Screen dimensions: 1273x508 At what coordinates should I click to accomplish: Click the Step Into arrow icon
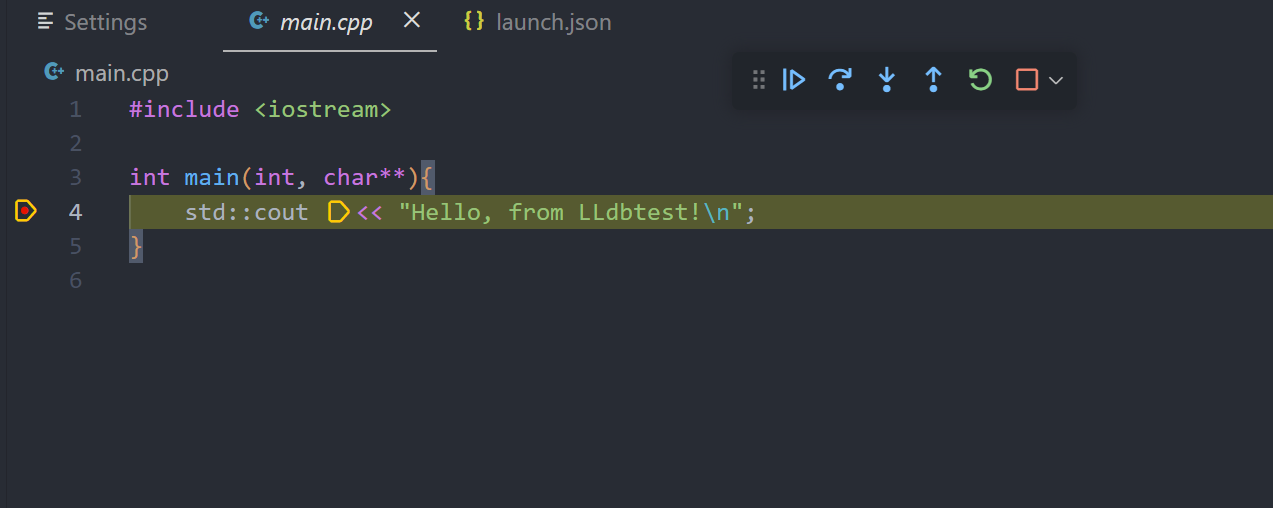[886, 80]
